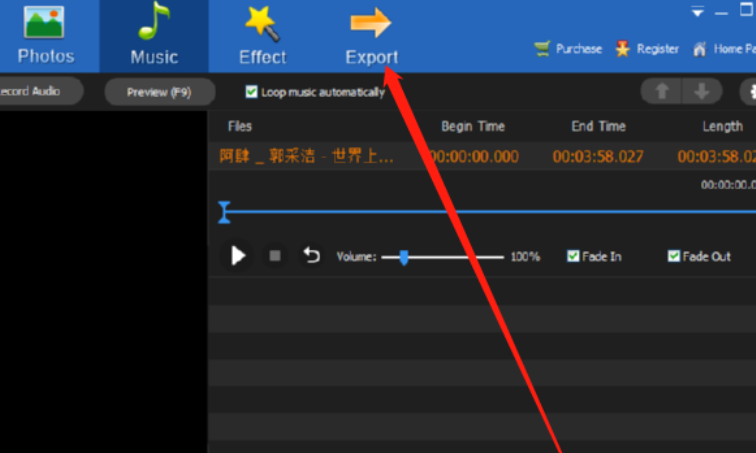The height and width of the screenshot is (453, 756).
Task: Select the music file row 阿肆 _ 郭采洁
Action: (x=482, y=156)
